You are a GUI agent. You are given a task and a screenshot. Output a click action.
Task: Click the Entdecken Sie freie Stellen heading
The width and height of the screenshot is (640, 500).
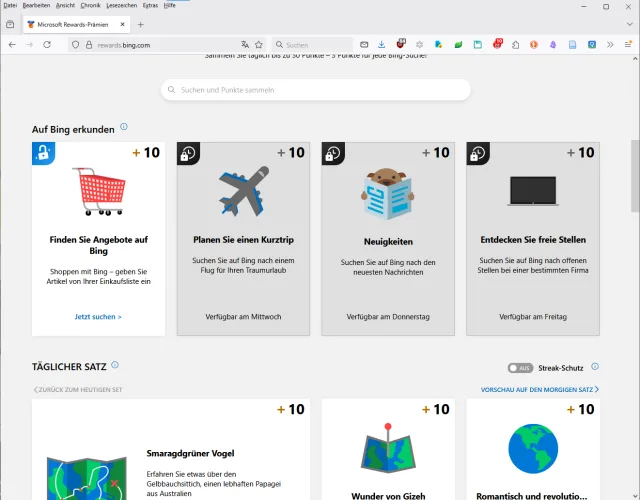533,240
